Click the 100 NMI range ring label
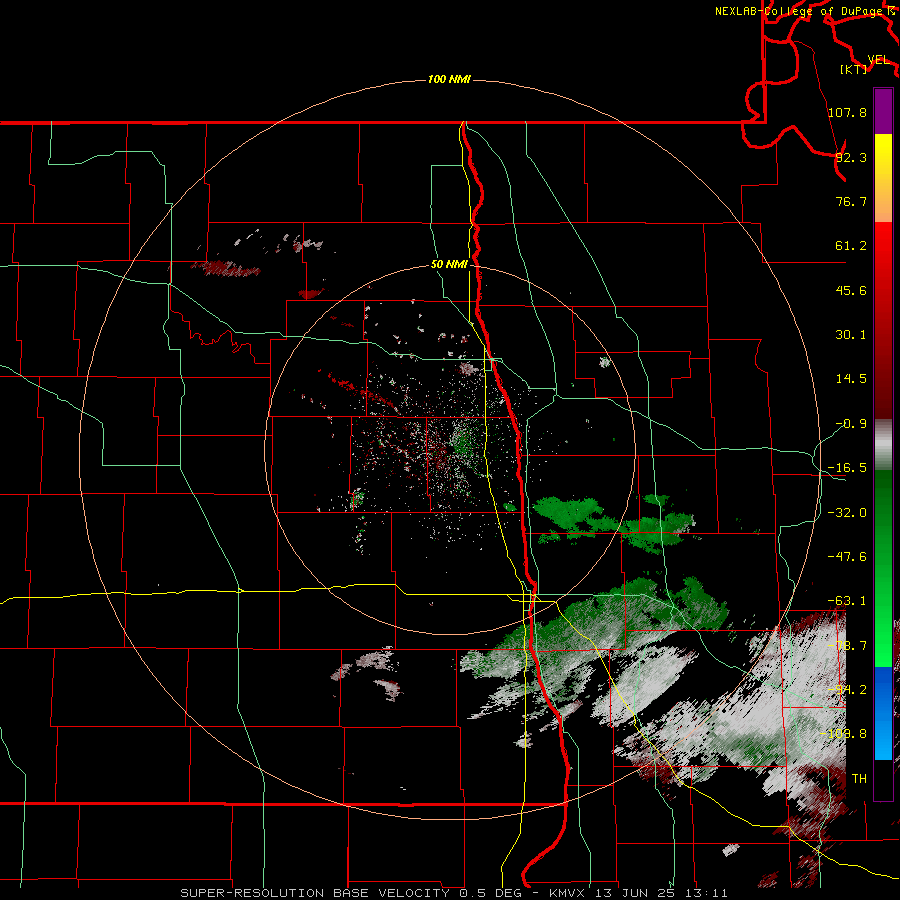Viewport: 900px width, 900px height. (x=449, y=79)
